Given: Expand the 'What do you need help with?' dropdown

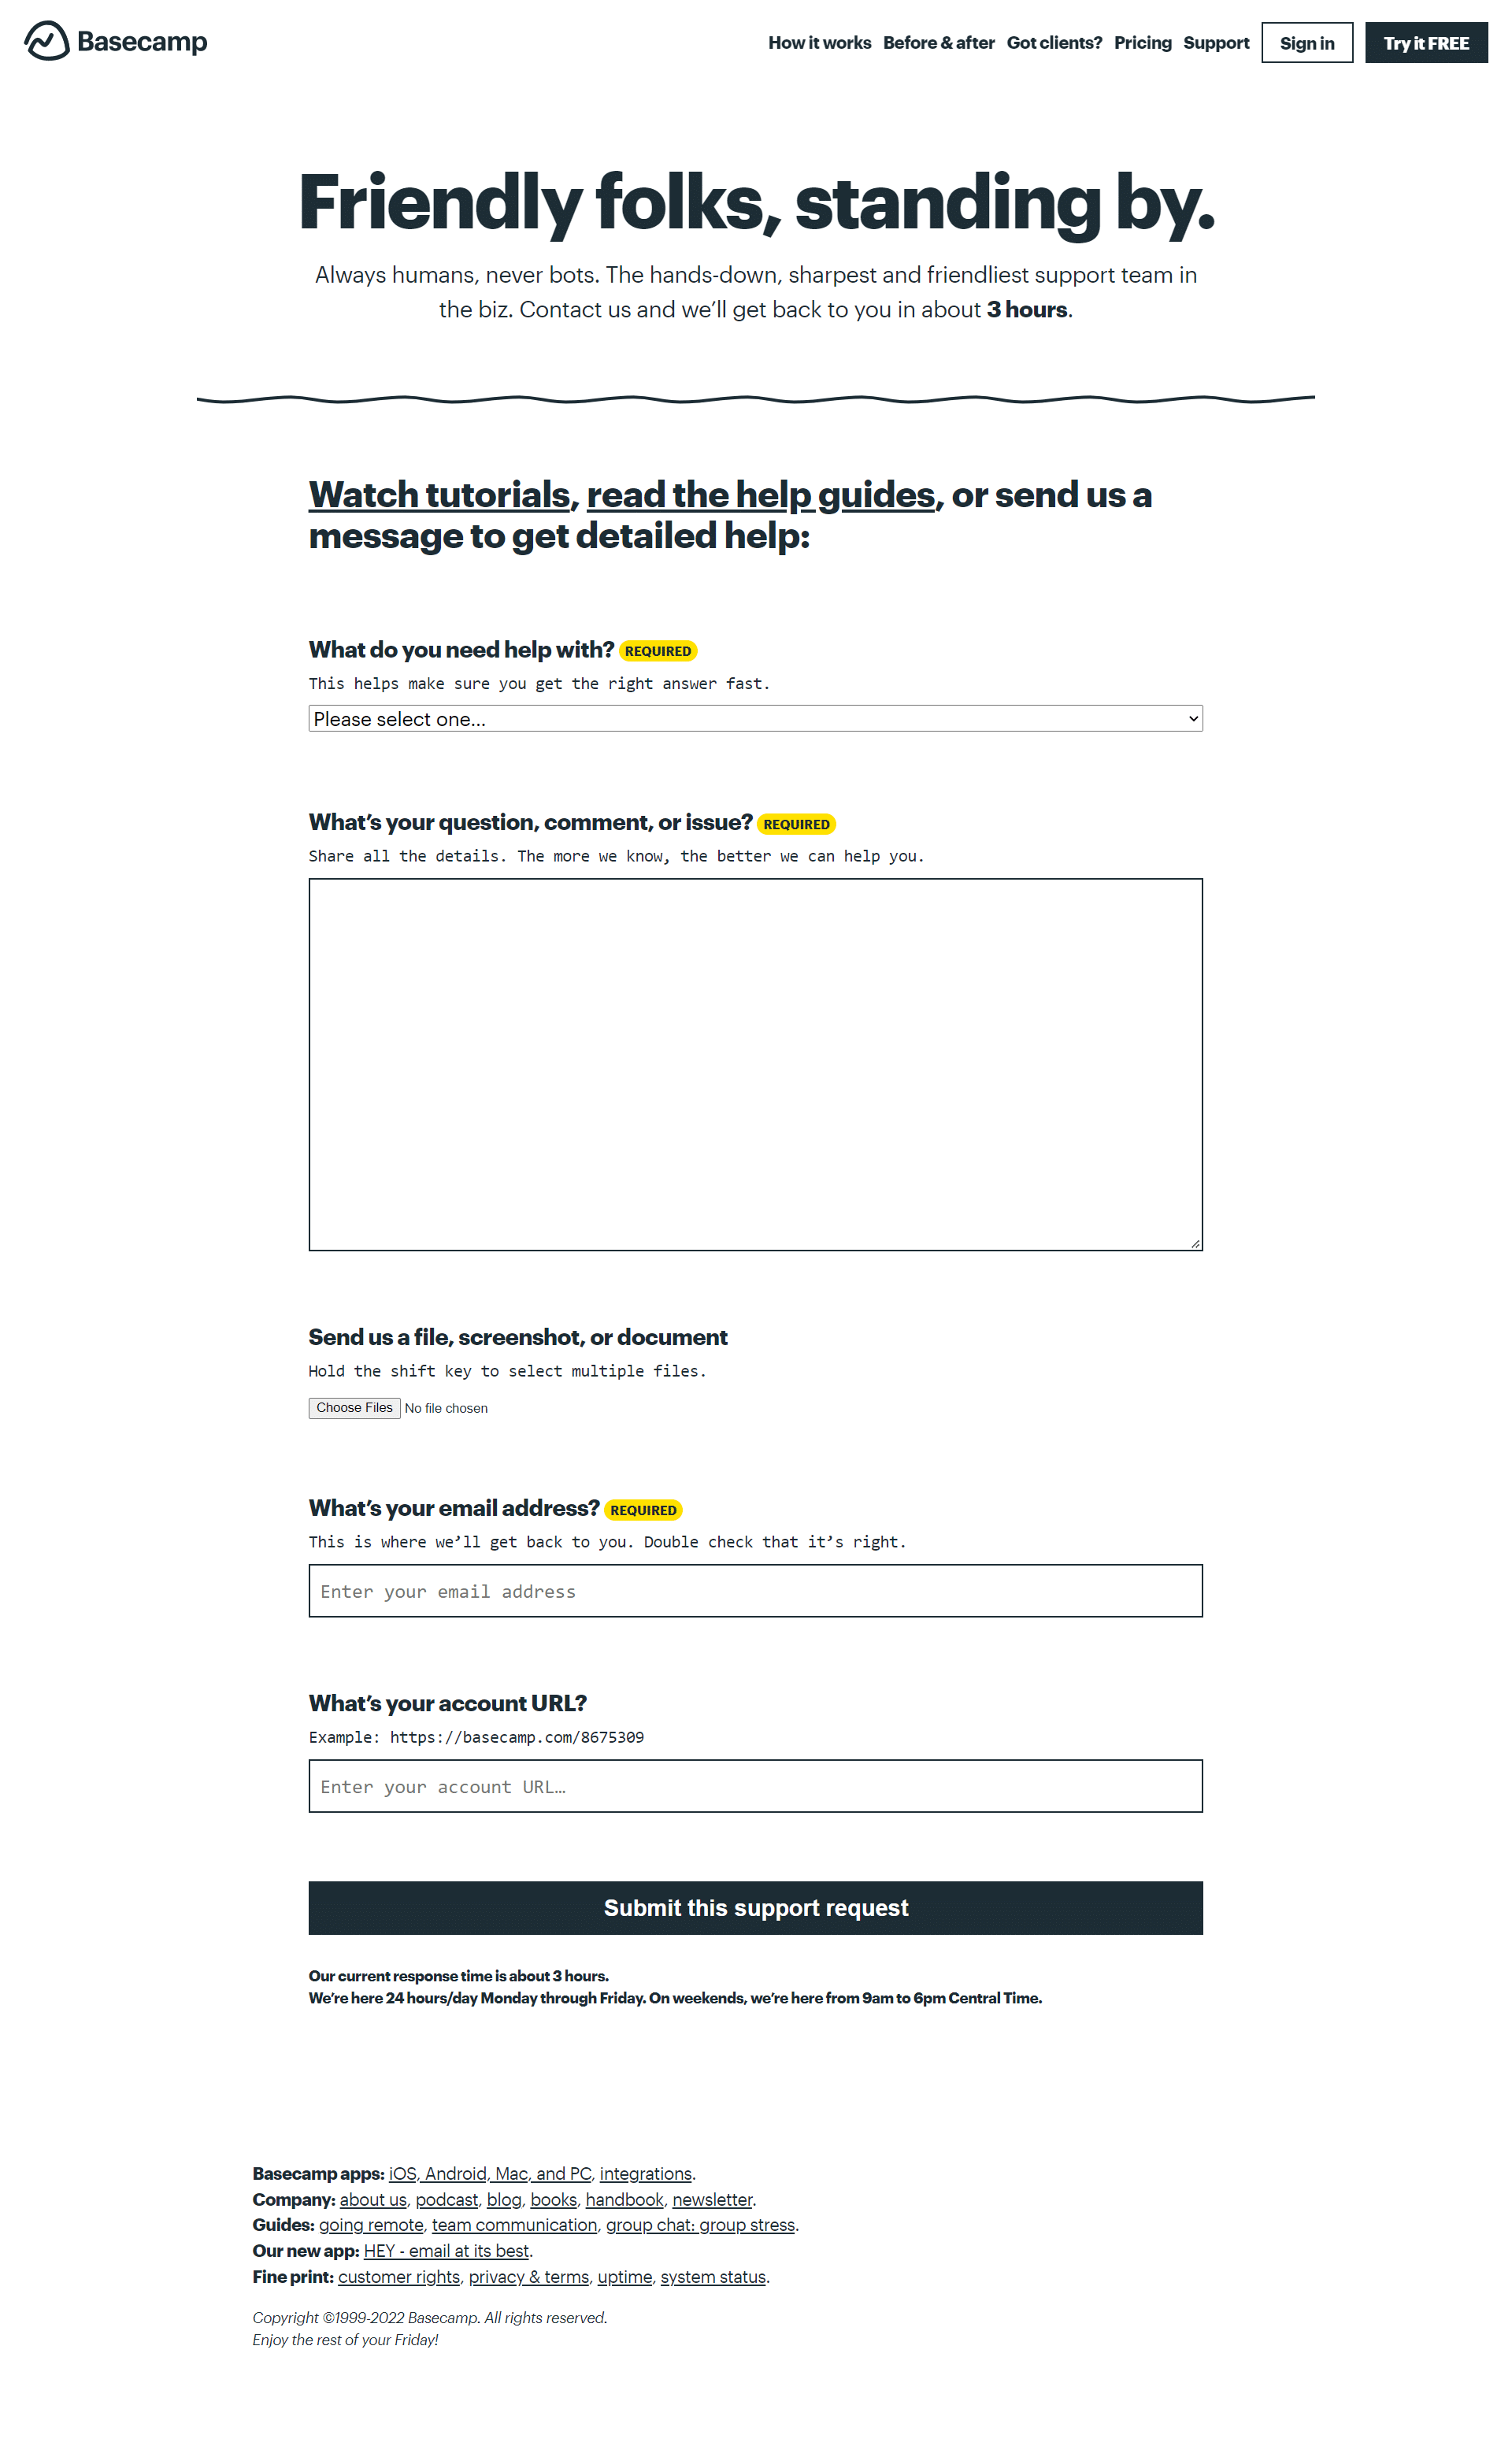Looking at the screenshot, I should pos(754,717).
